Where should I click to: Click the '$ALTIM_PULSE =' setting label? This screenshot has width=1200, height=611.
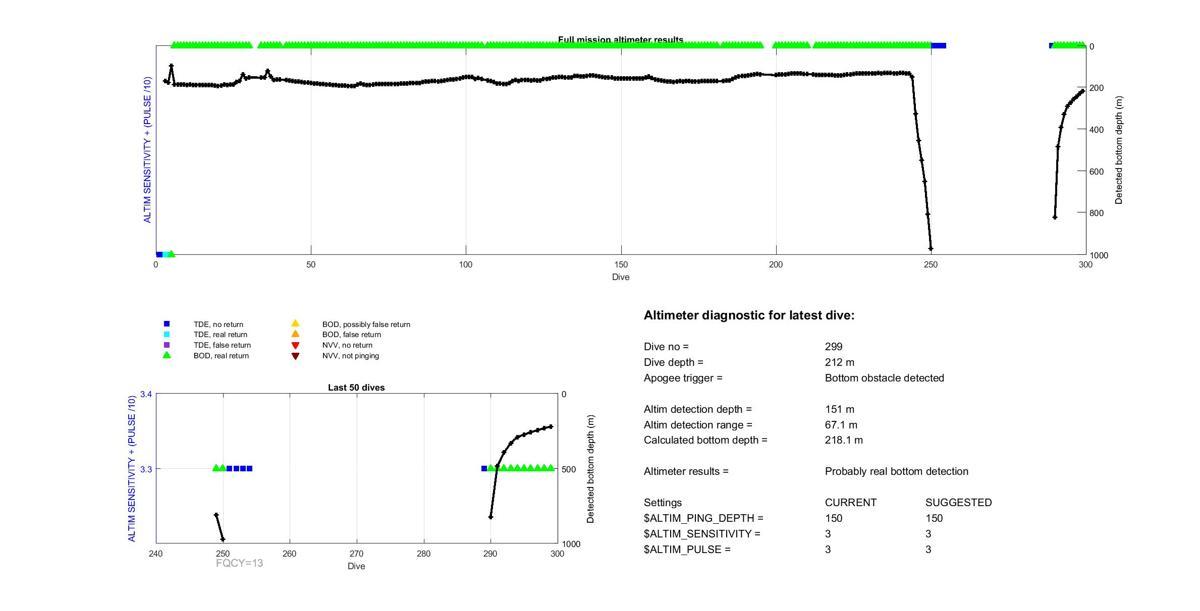(x=687, y=550)
